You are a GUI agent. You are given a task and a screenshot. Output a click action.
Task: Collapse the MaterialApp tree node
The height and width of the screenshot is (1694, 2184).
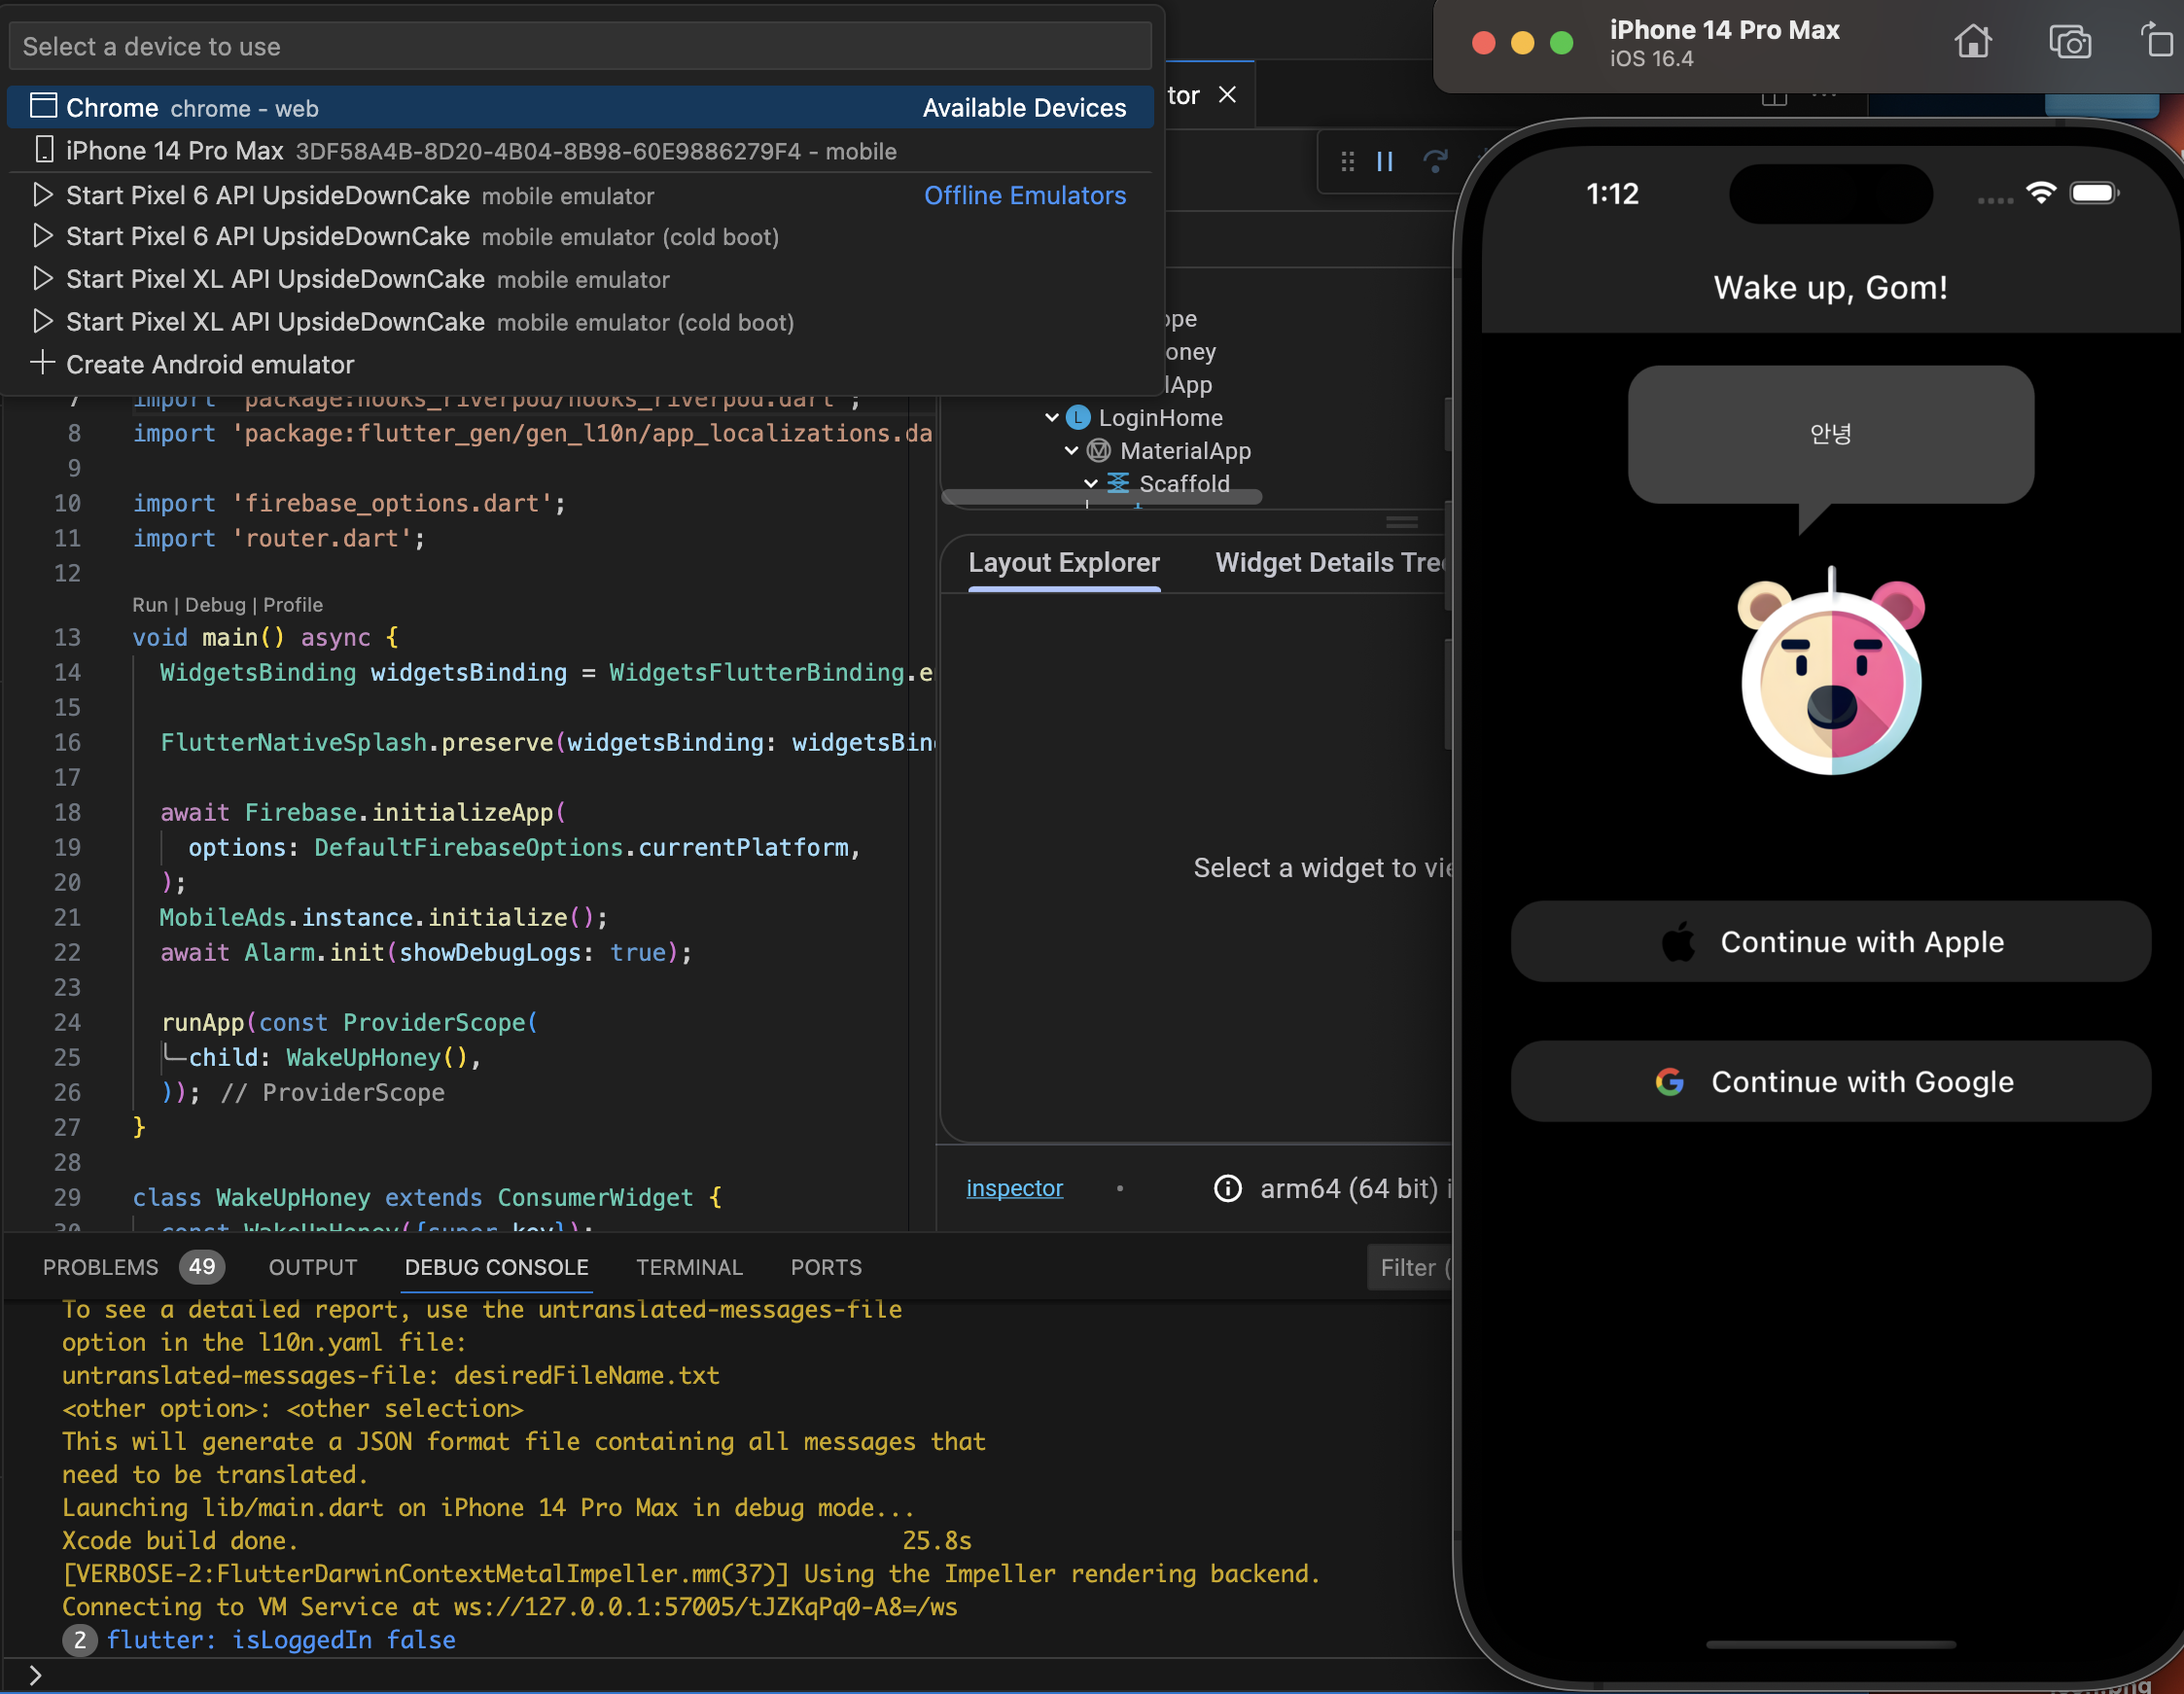click(1071, 451)
